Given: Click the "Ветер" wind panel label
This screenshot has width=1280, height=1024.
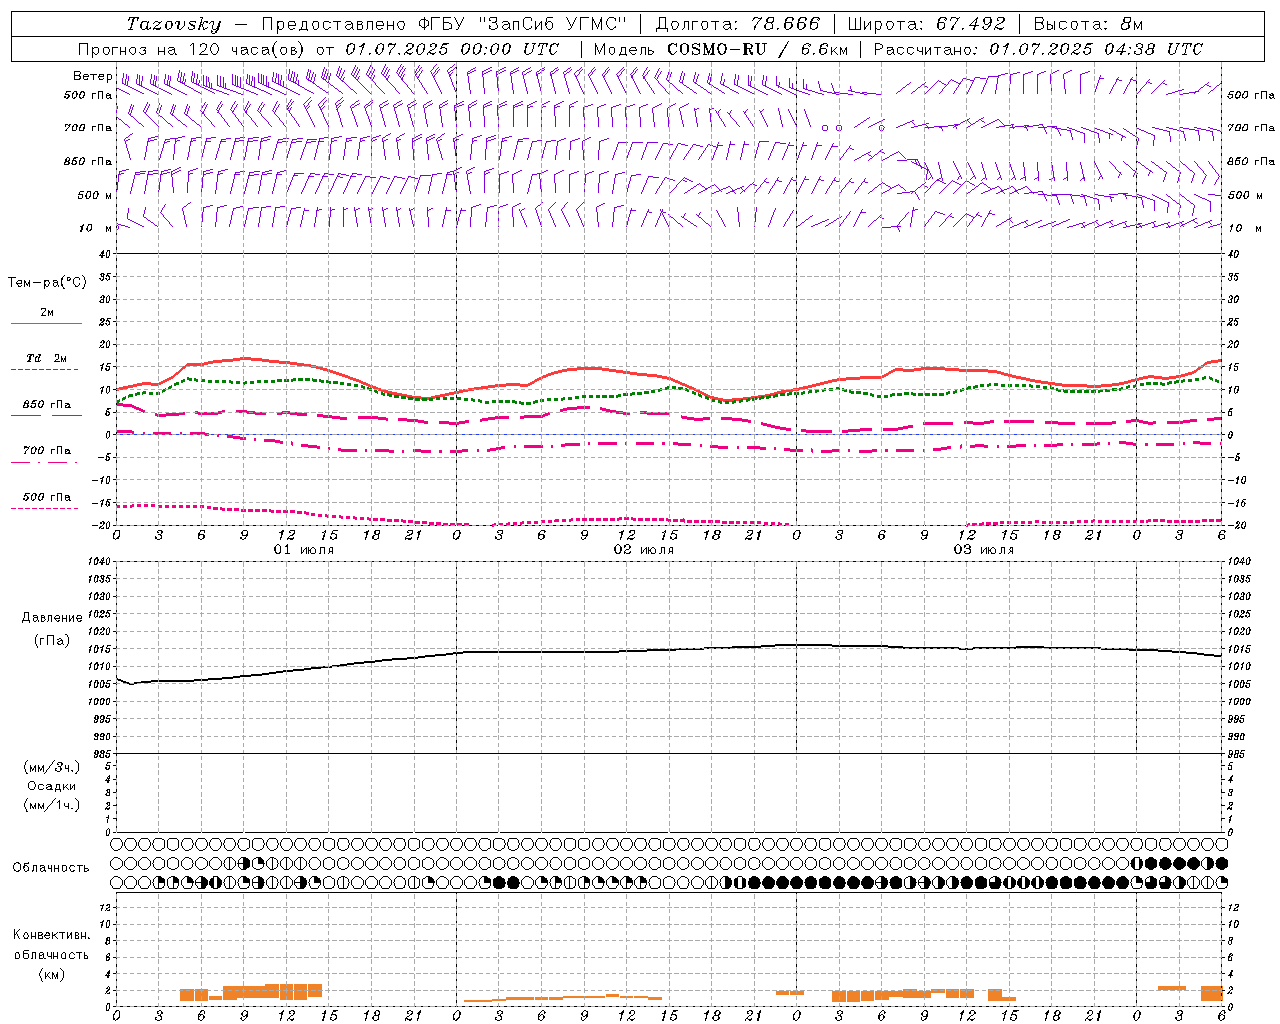Looking at the screenshot, I should tap(92, 76).
